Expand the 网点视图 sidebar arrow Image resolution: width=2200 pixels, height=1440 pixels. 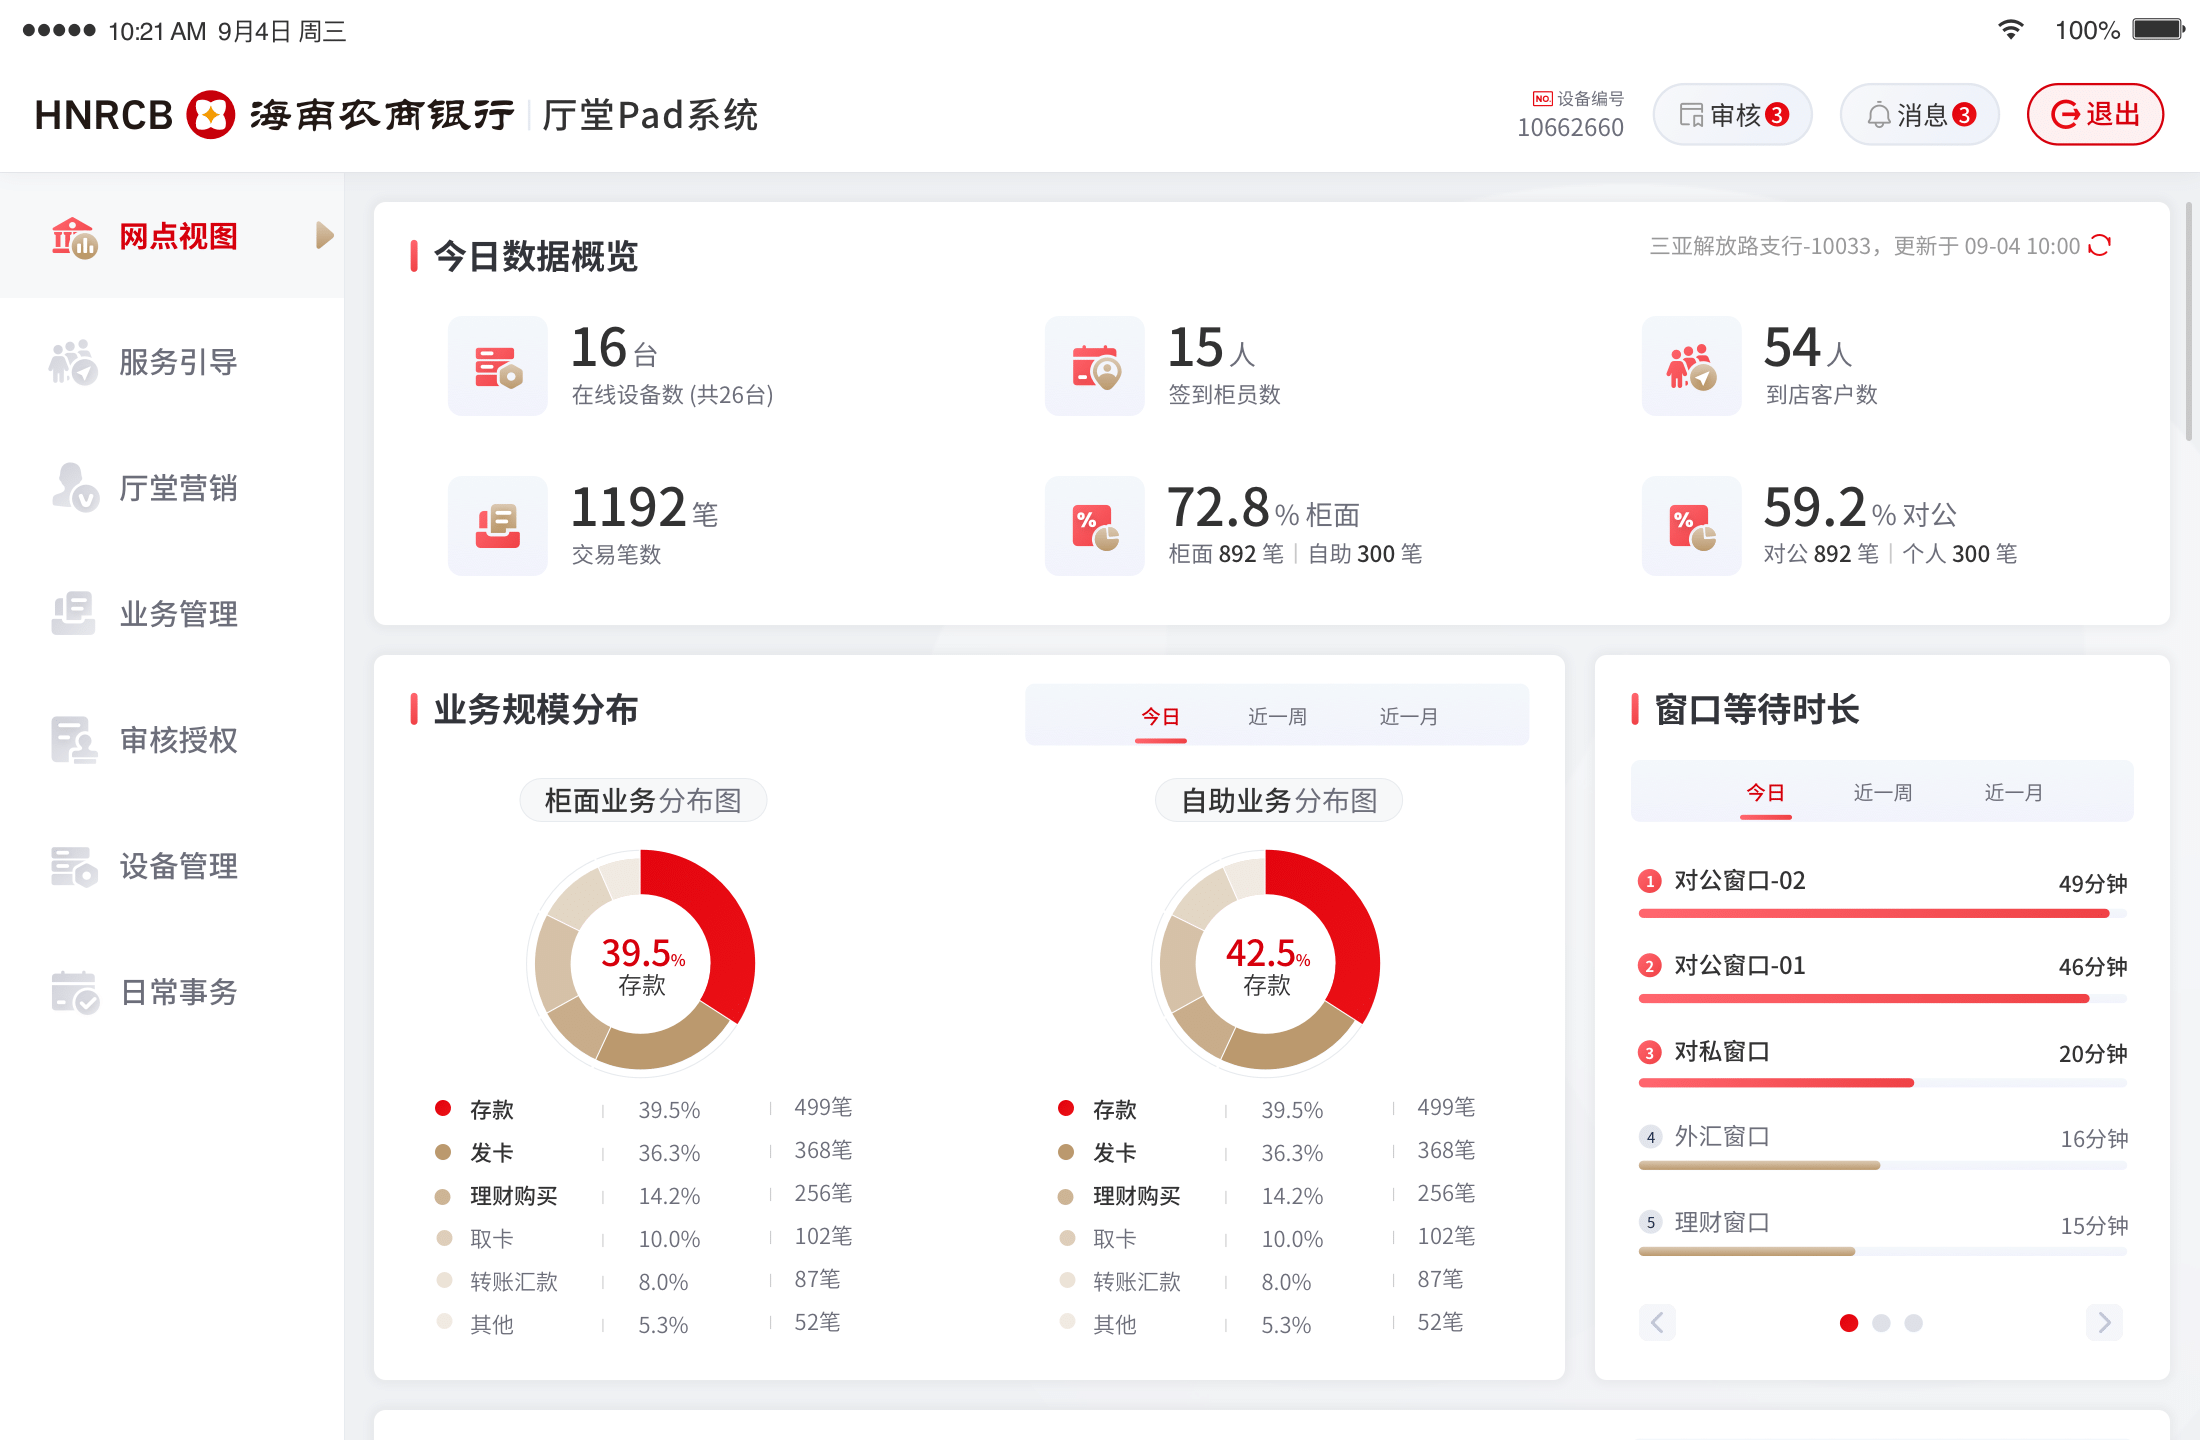pos(322,235)
